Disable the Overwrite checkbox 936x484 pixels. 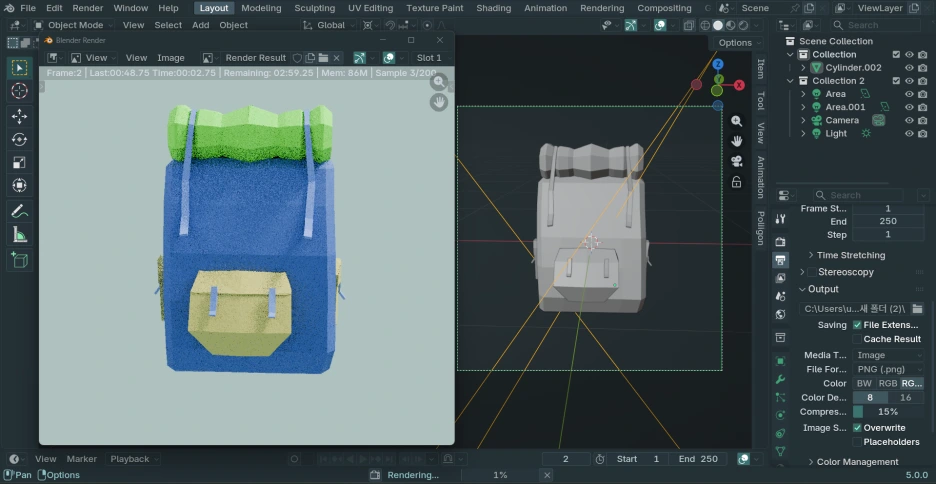click(857, 428)
